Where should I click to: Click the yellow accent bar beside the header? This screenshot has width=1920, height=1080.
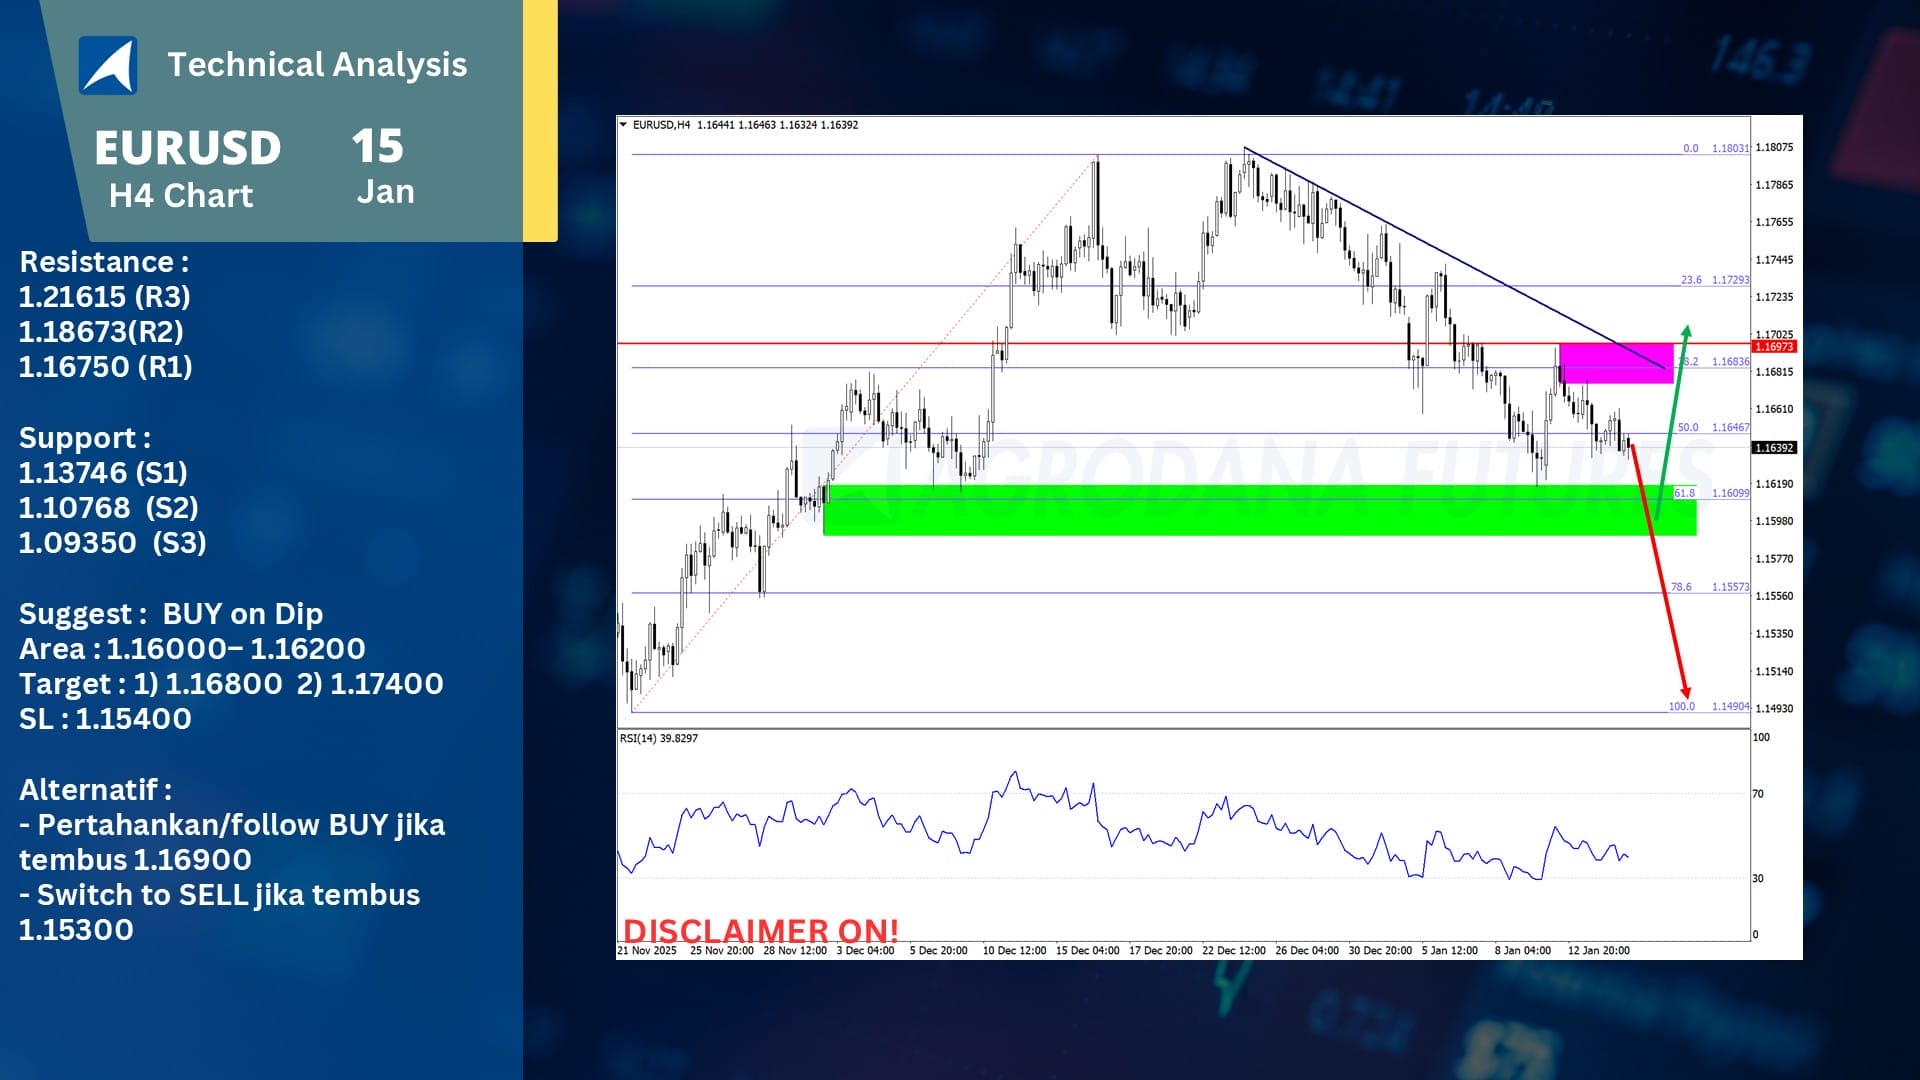(x=541, y=120)
